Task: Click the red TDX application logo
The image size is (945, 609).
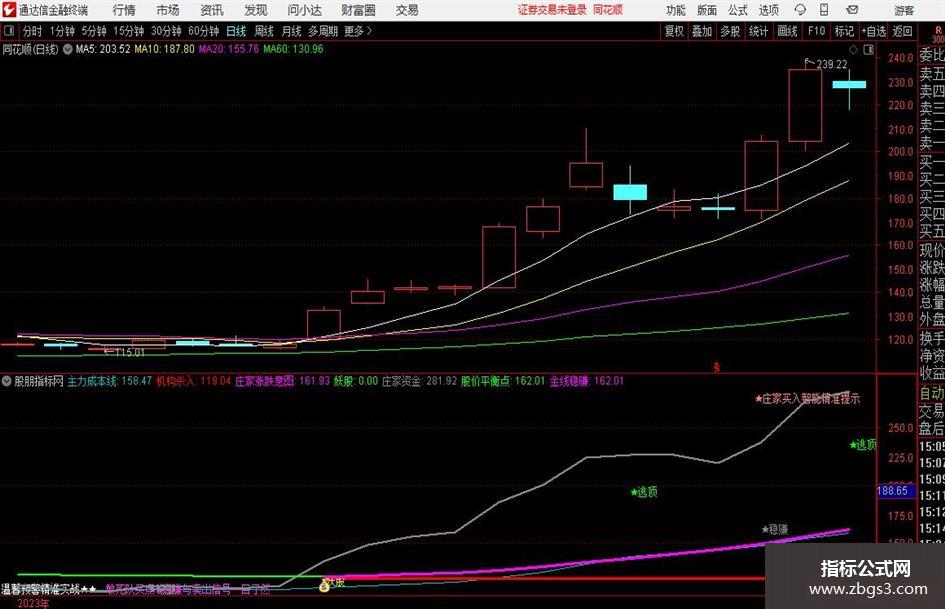Action: tap(9, 10)
